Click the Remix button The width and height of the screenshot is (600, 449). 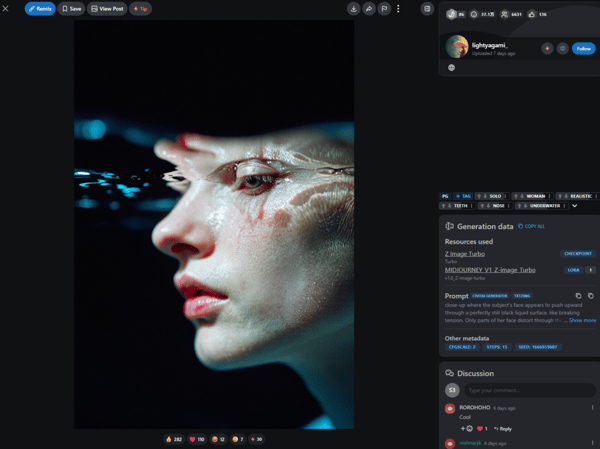coord(40,9)
